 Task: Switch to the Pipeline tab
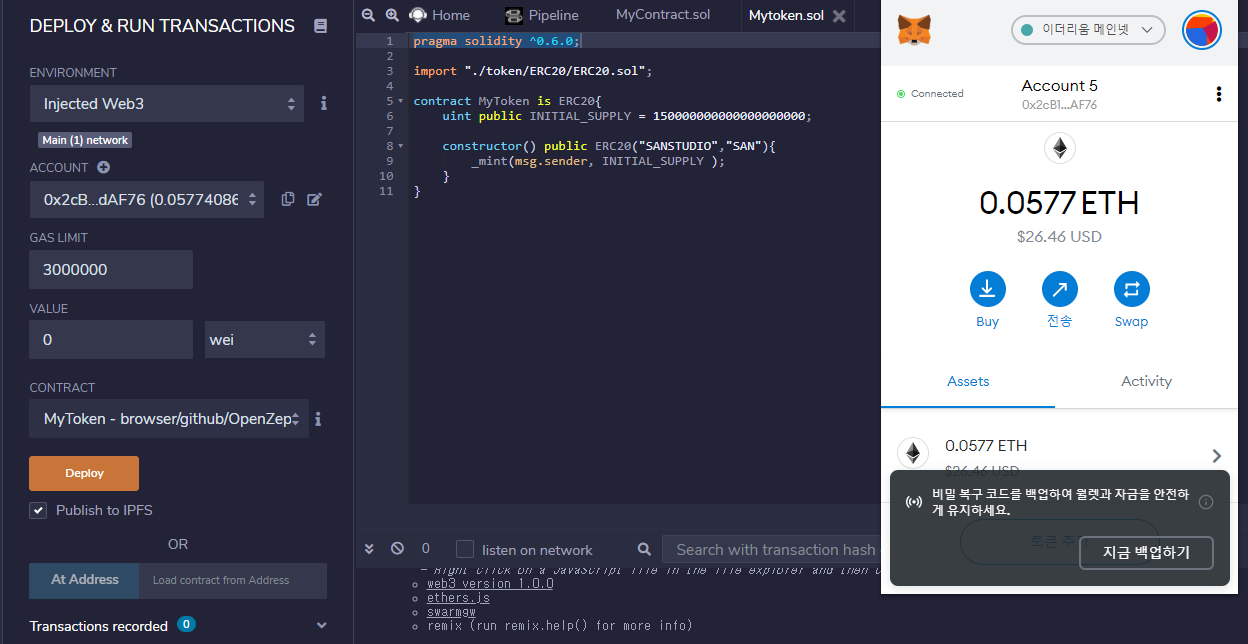coord(541,15)
